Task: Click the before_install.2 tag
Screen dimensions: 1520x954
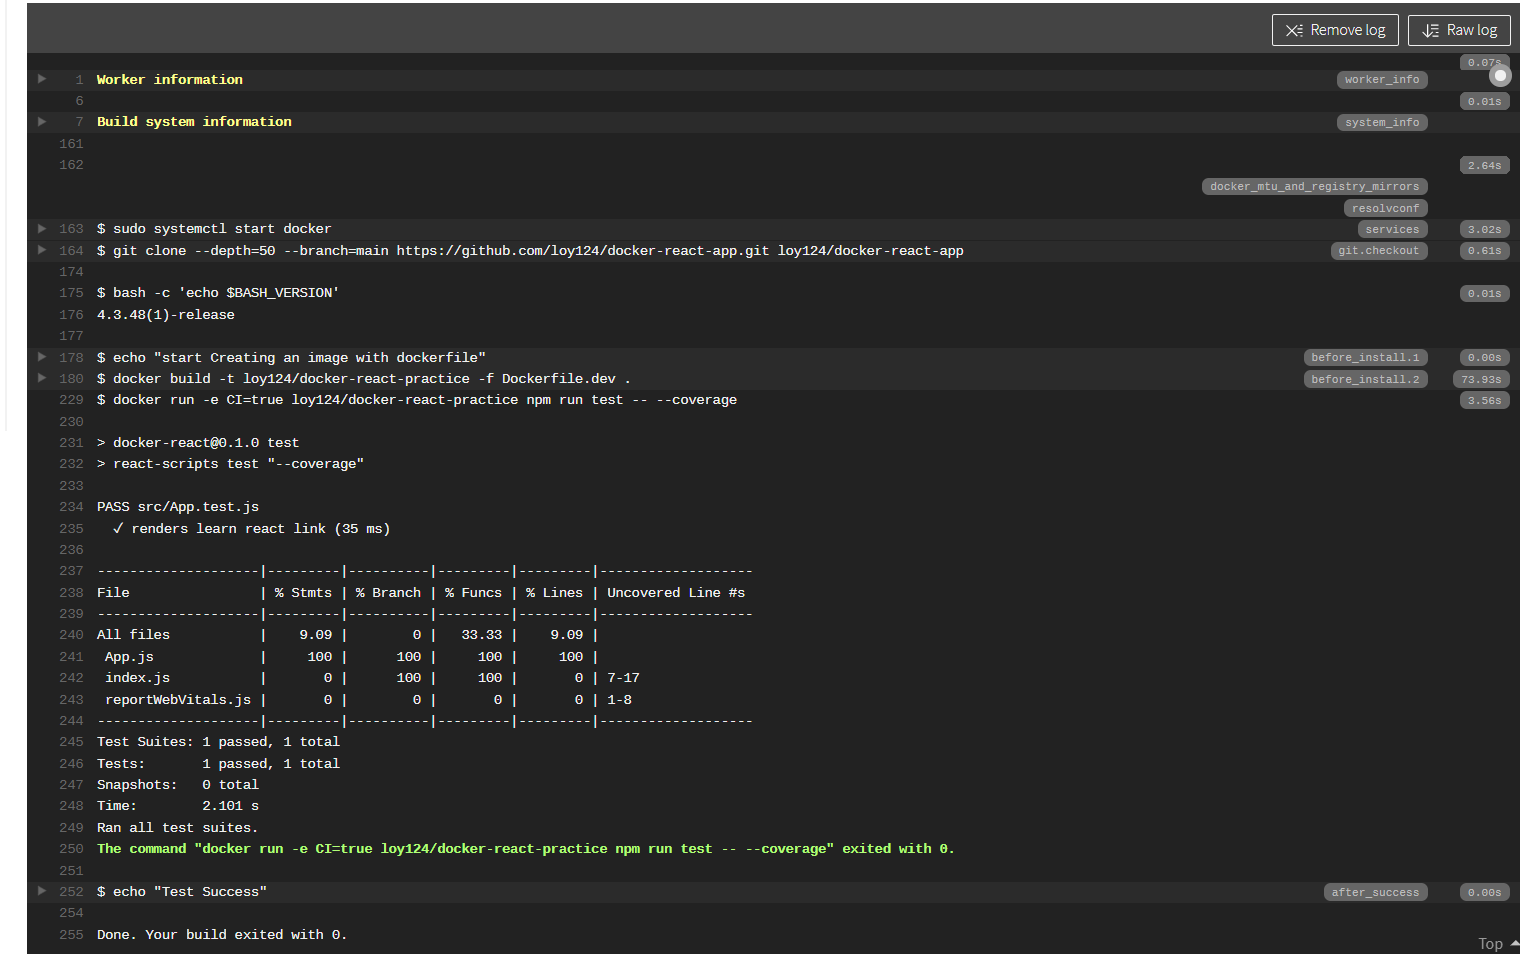Action: [x=1365, y=380]
